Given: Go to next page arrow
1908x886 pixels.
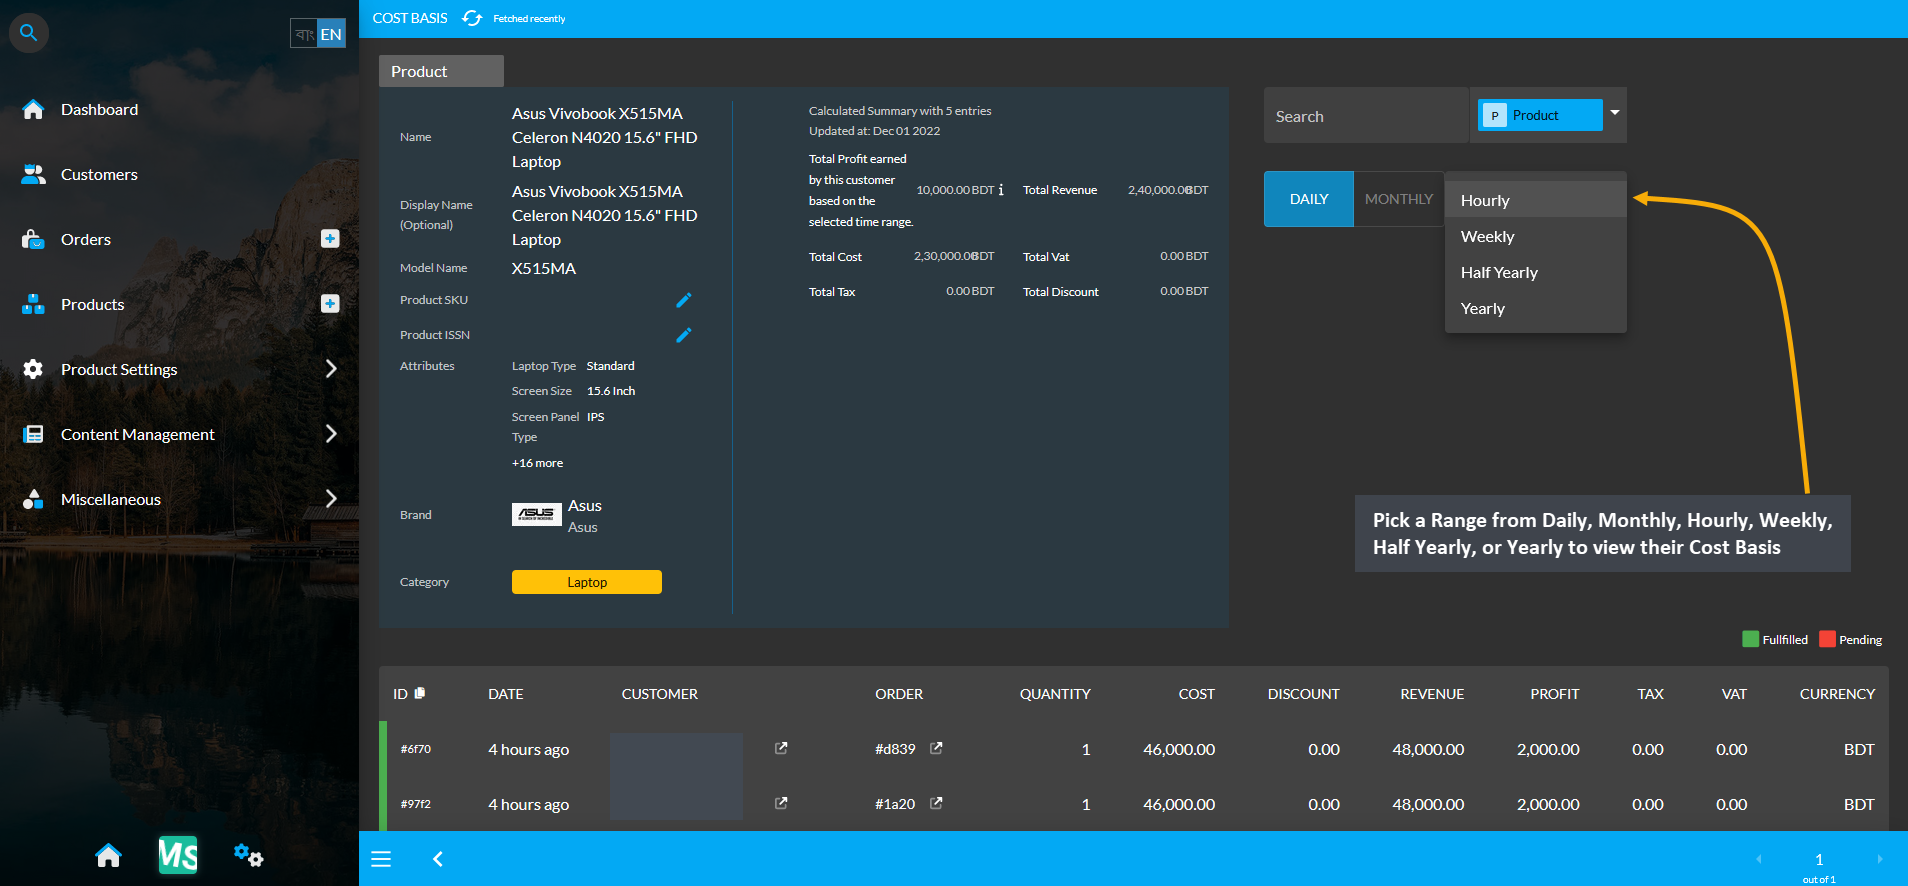Looking at the screenshot, I should (1880, 859).
